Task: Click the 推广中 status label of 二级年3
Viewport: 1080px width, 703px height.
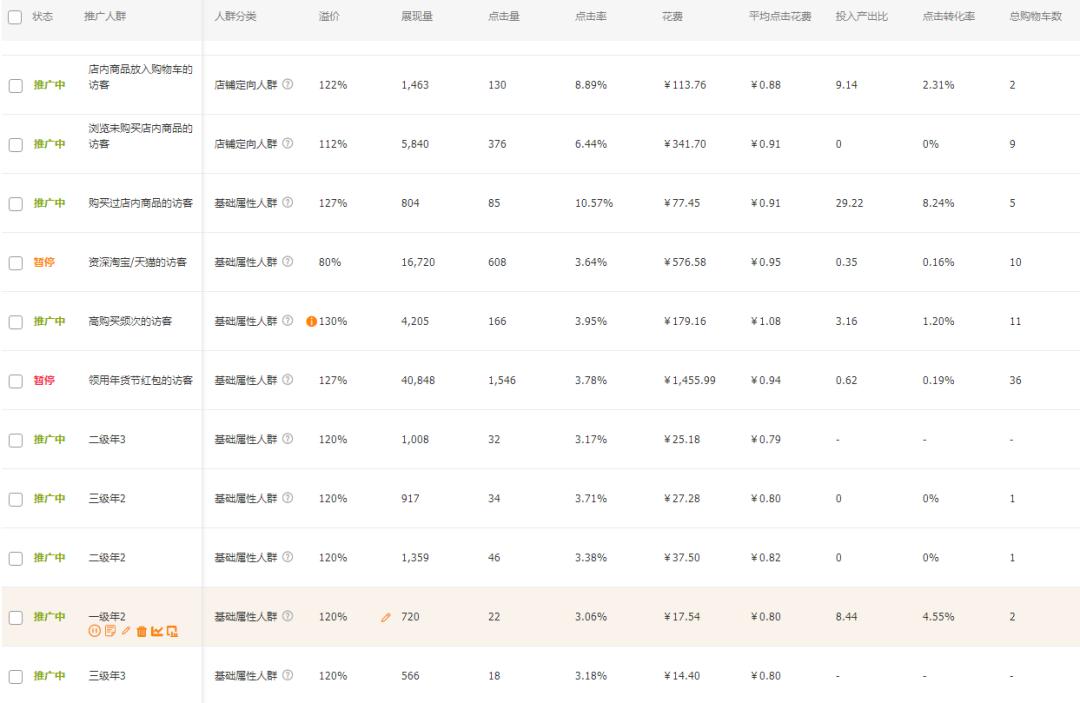Action: 49,439
